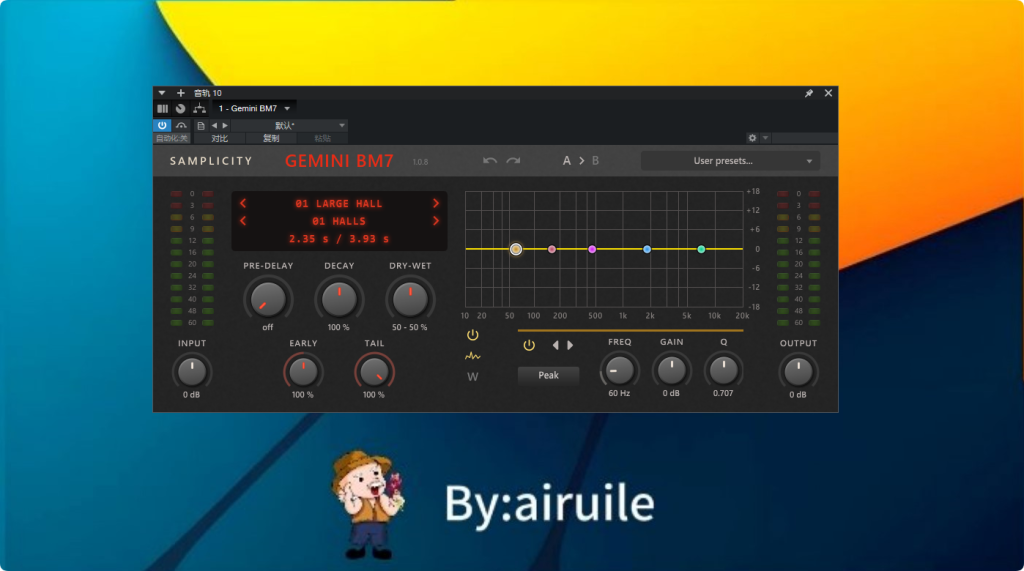Click the 0.707 Q value
The width and height of the screenshot is (1024, 571).
pos(723,393)
